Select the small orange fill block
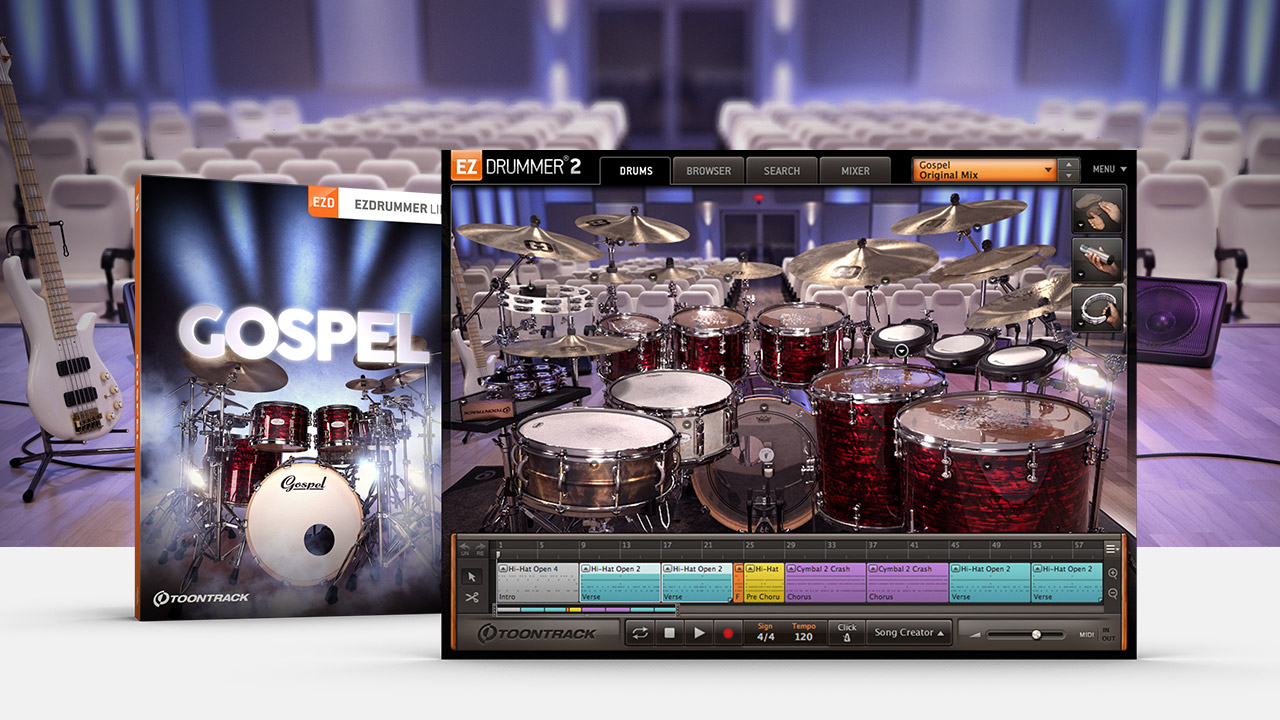The height and width of the screenshot is (720, 1280). click(738, 583)
